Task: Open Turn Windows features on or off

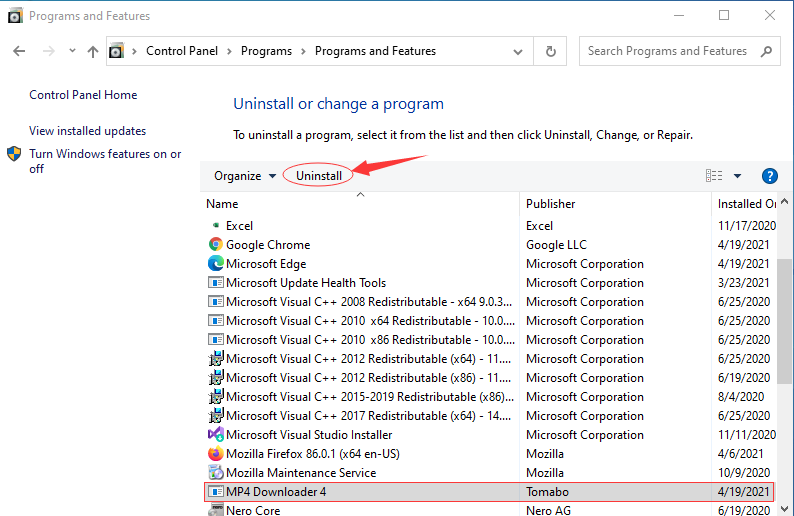Action: (x=105, y=161)
